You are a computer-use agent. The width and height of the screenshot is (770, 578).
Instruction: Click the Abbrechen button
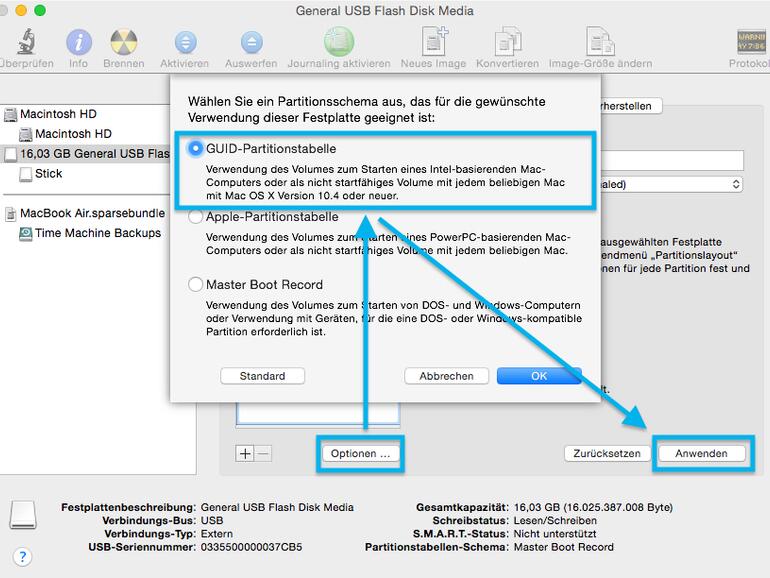click(x=446, y=376)
